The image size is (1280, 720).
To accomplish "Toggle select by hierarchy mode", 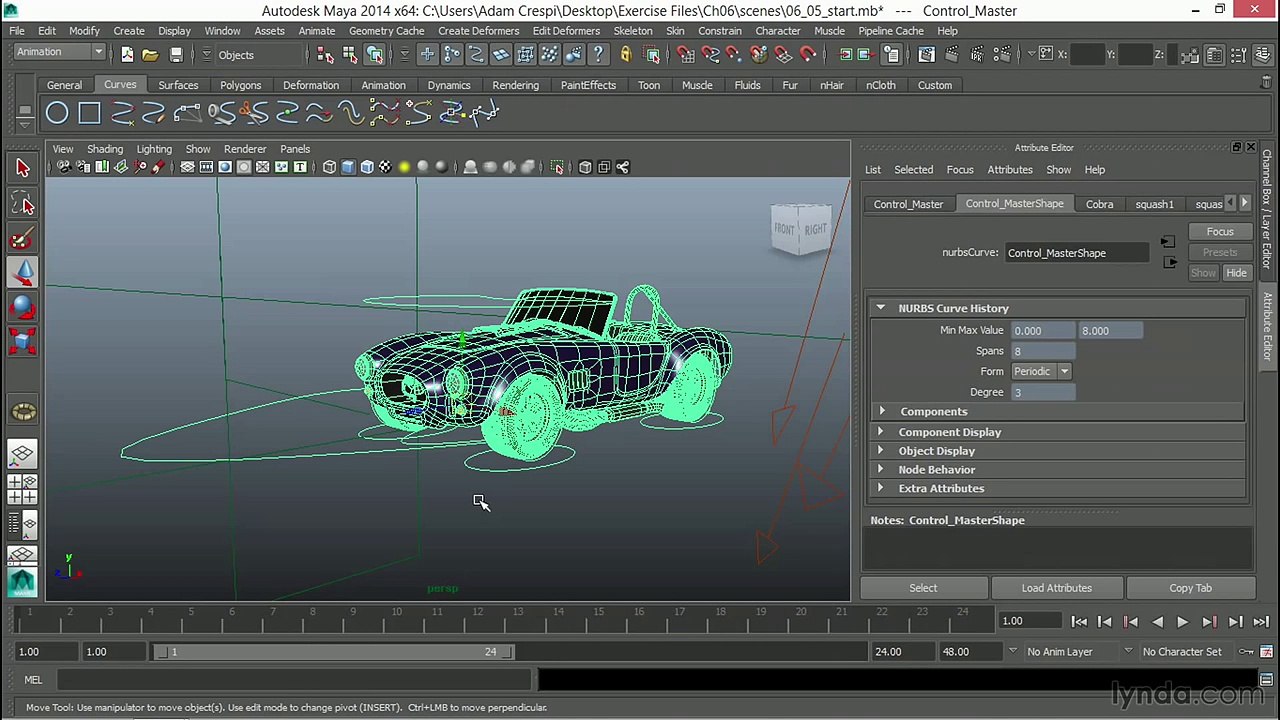I will pos(325,55).
